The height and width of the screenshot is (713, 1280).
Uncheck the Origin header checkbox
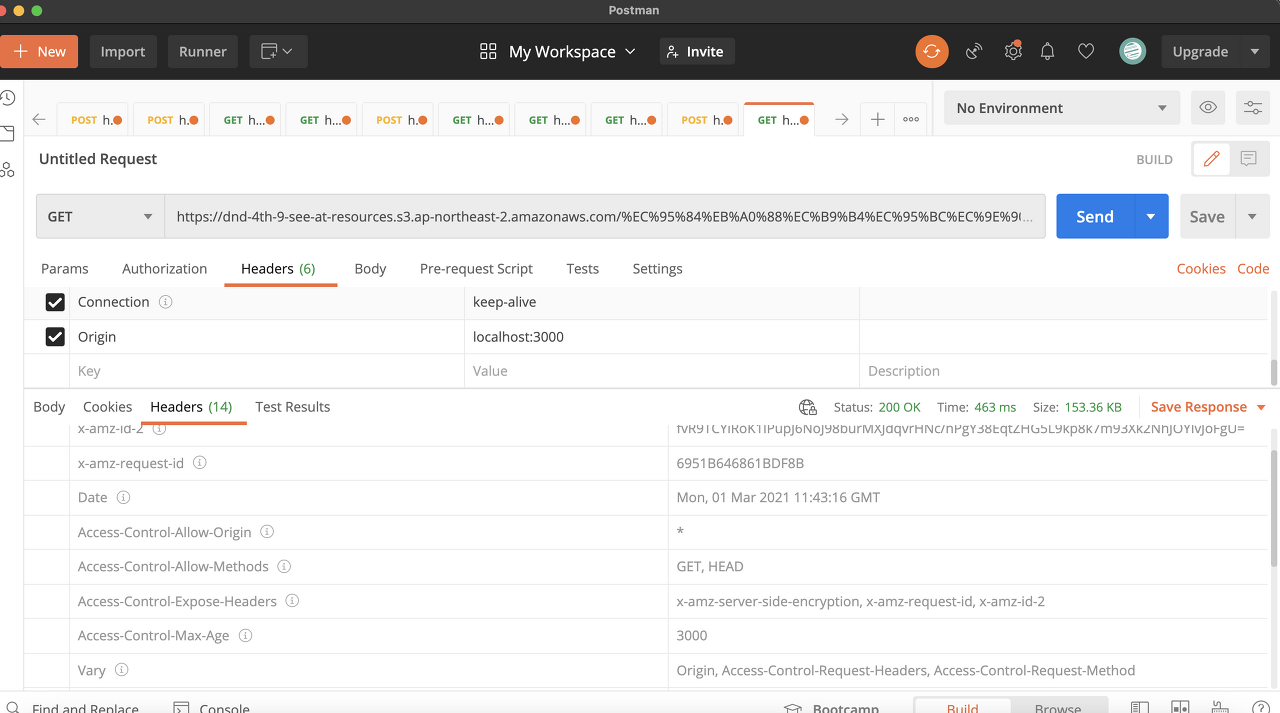coord(55,337)
